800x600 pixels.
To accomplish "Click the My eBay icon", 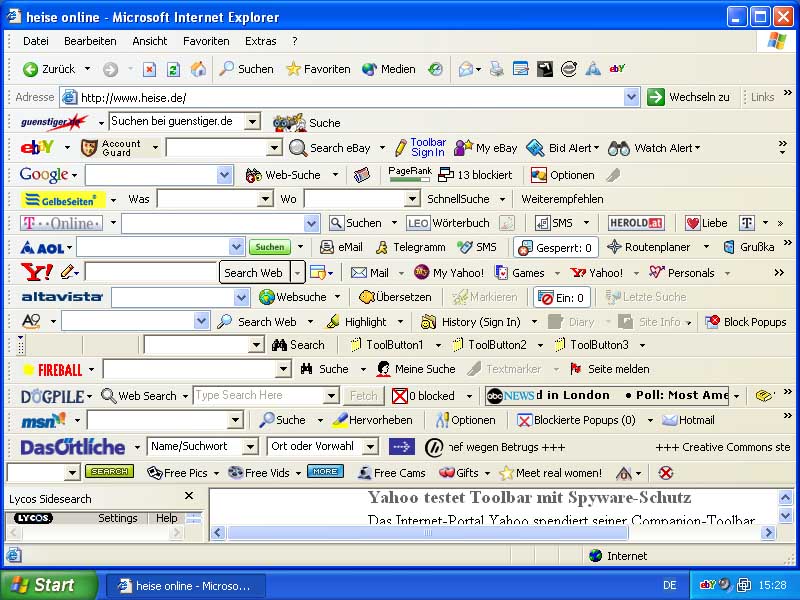I will click(x=463, y=148).
